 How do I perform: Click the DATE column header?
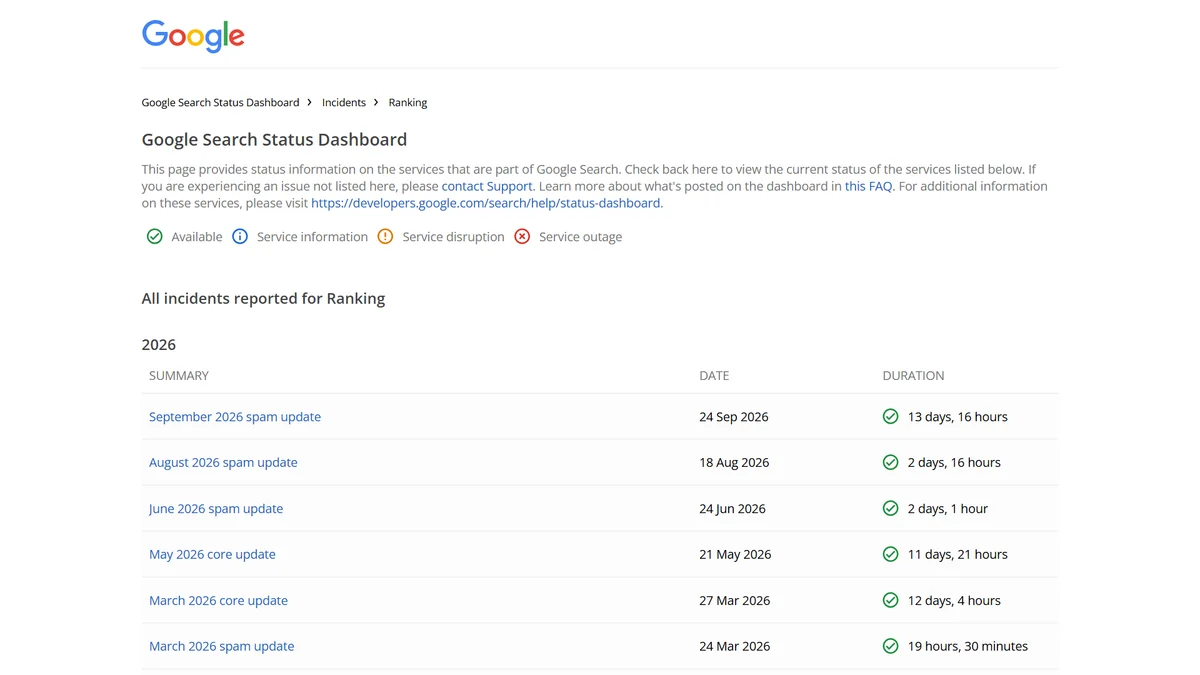(x=714, y=376)
